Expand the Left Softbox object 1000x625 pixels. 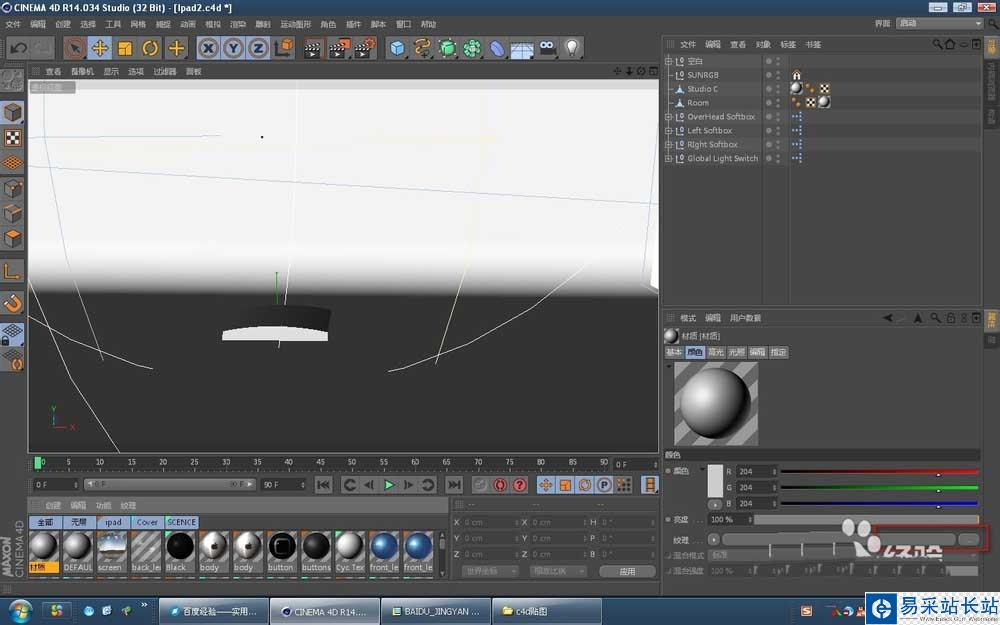coord(669,131)
